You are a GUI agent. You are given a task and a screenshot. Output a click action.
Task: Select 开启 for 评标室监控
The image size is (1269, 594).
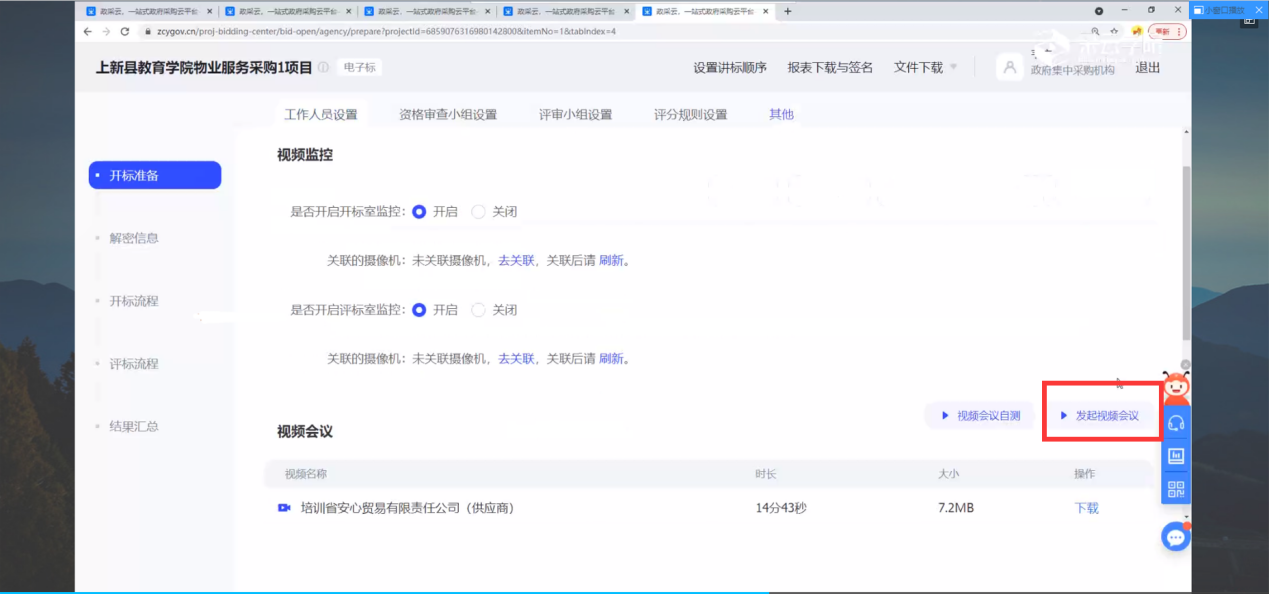pos(419,310)
